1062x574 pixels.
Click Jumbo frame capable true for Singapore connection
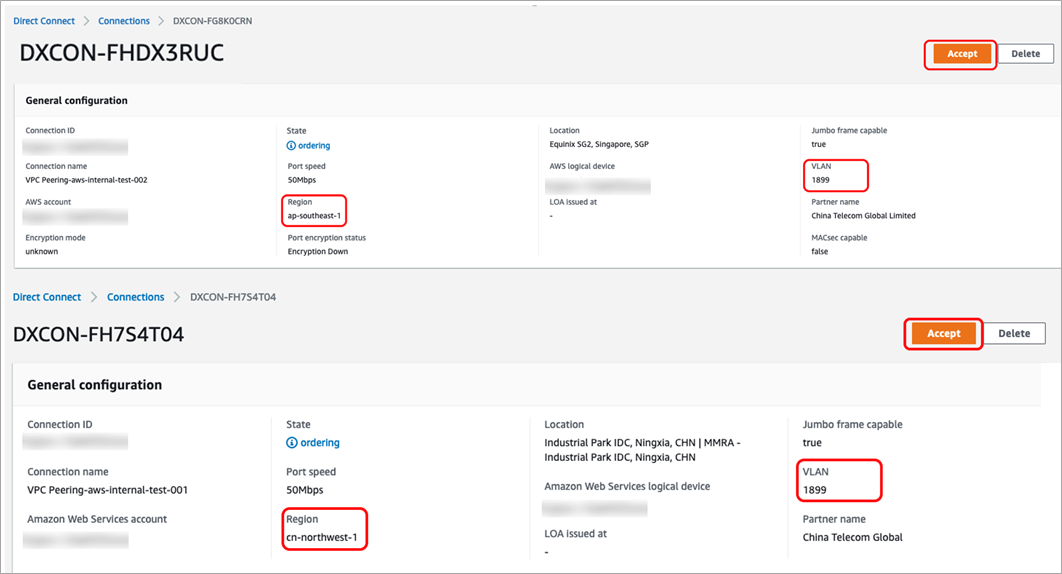[x=818, y=144]
